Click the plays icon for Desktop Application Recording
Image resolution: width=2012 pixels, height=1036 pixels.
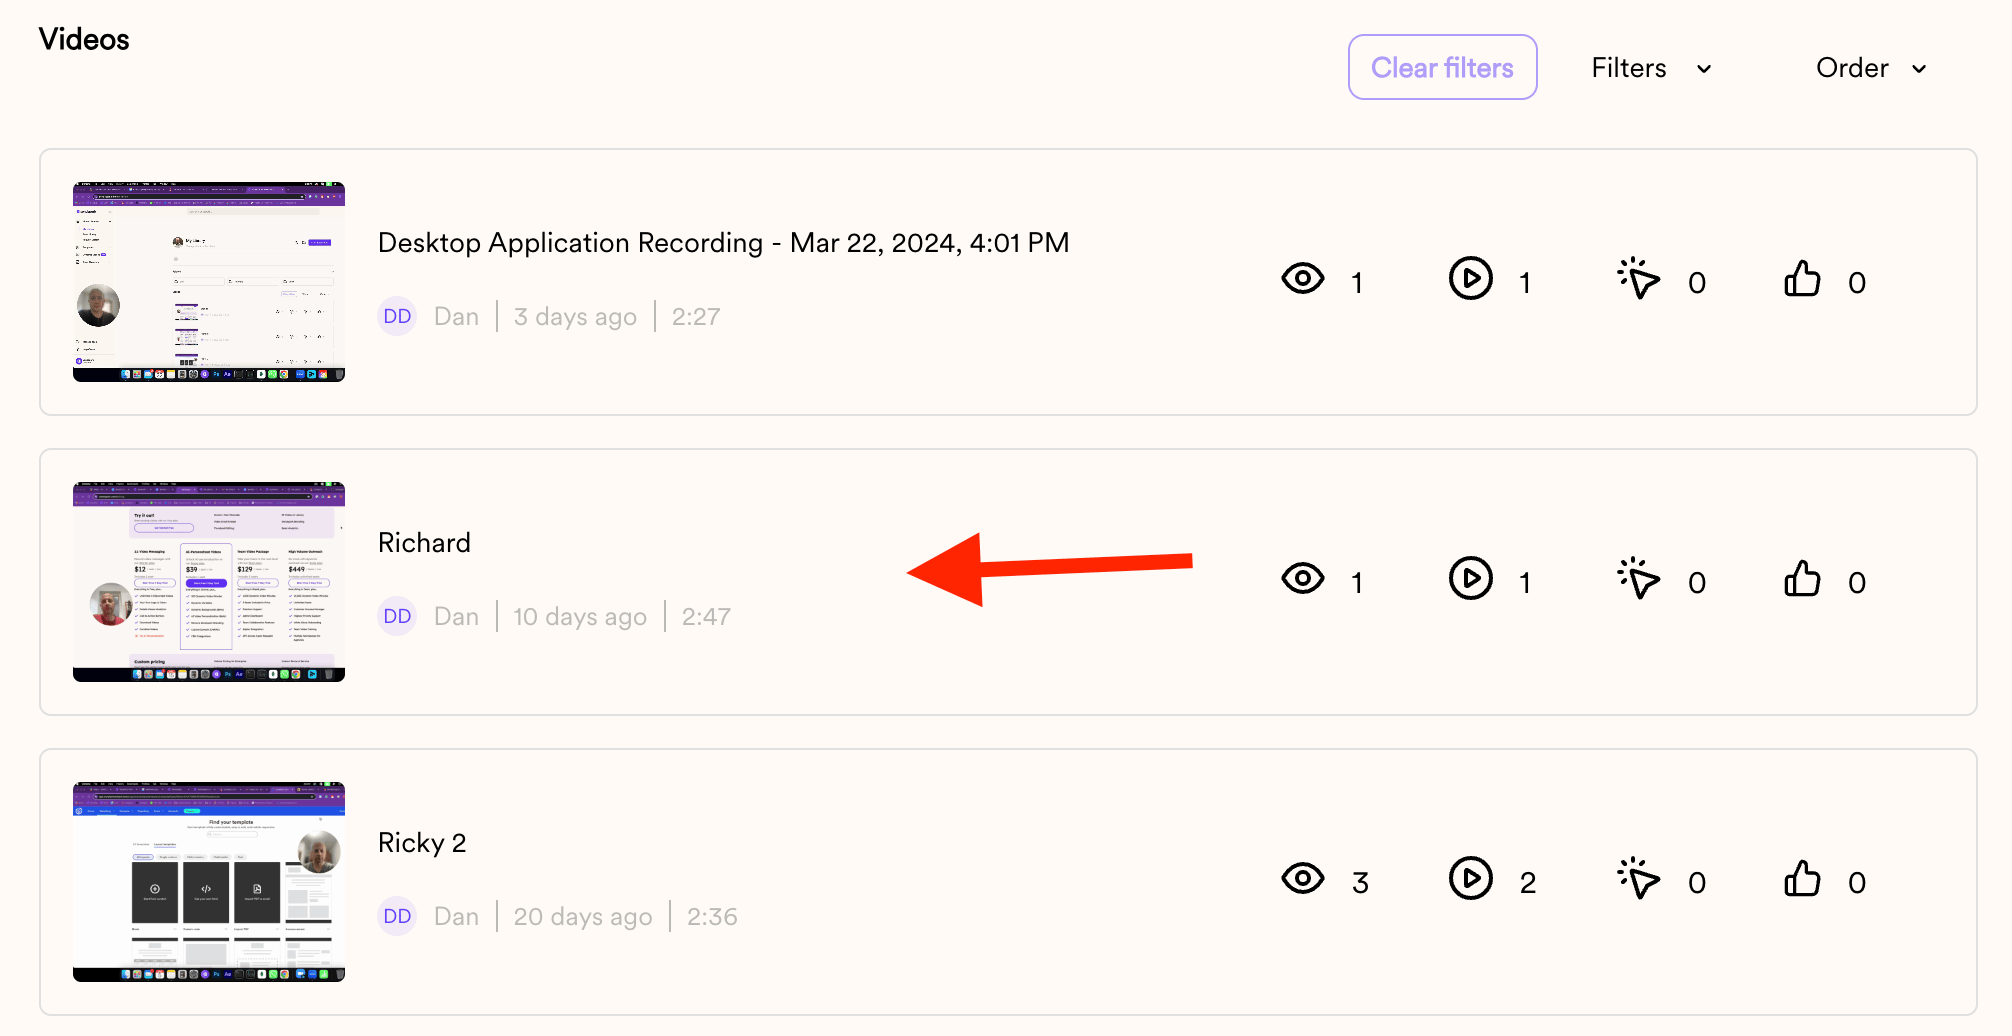click(1471, 278)
